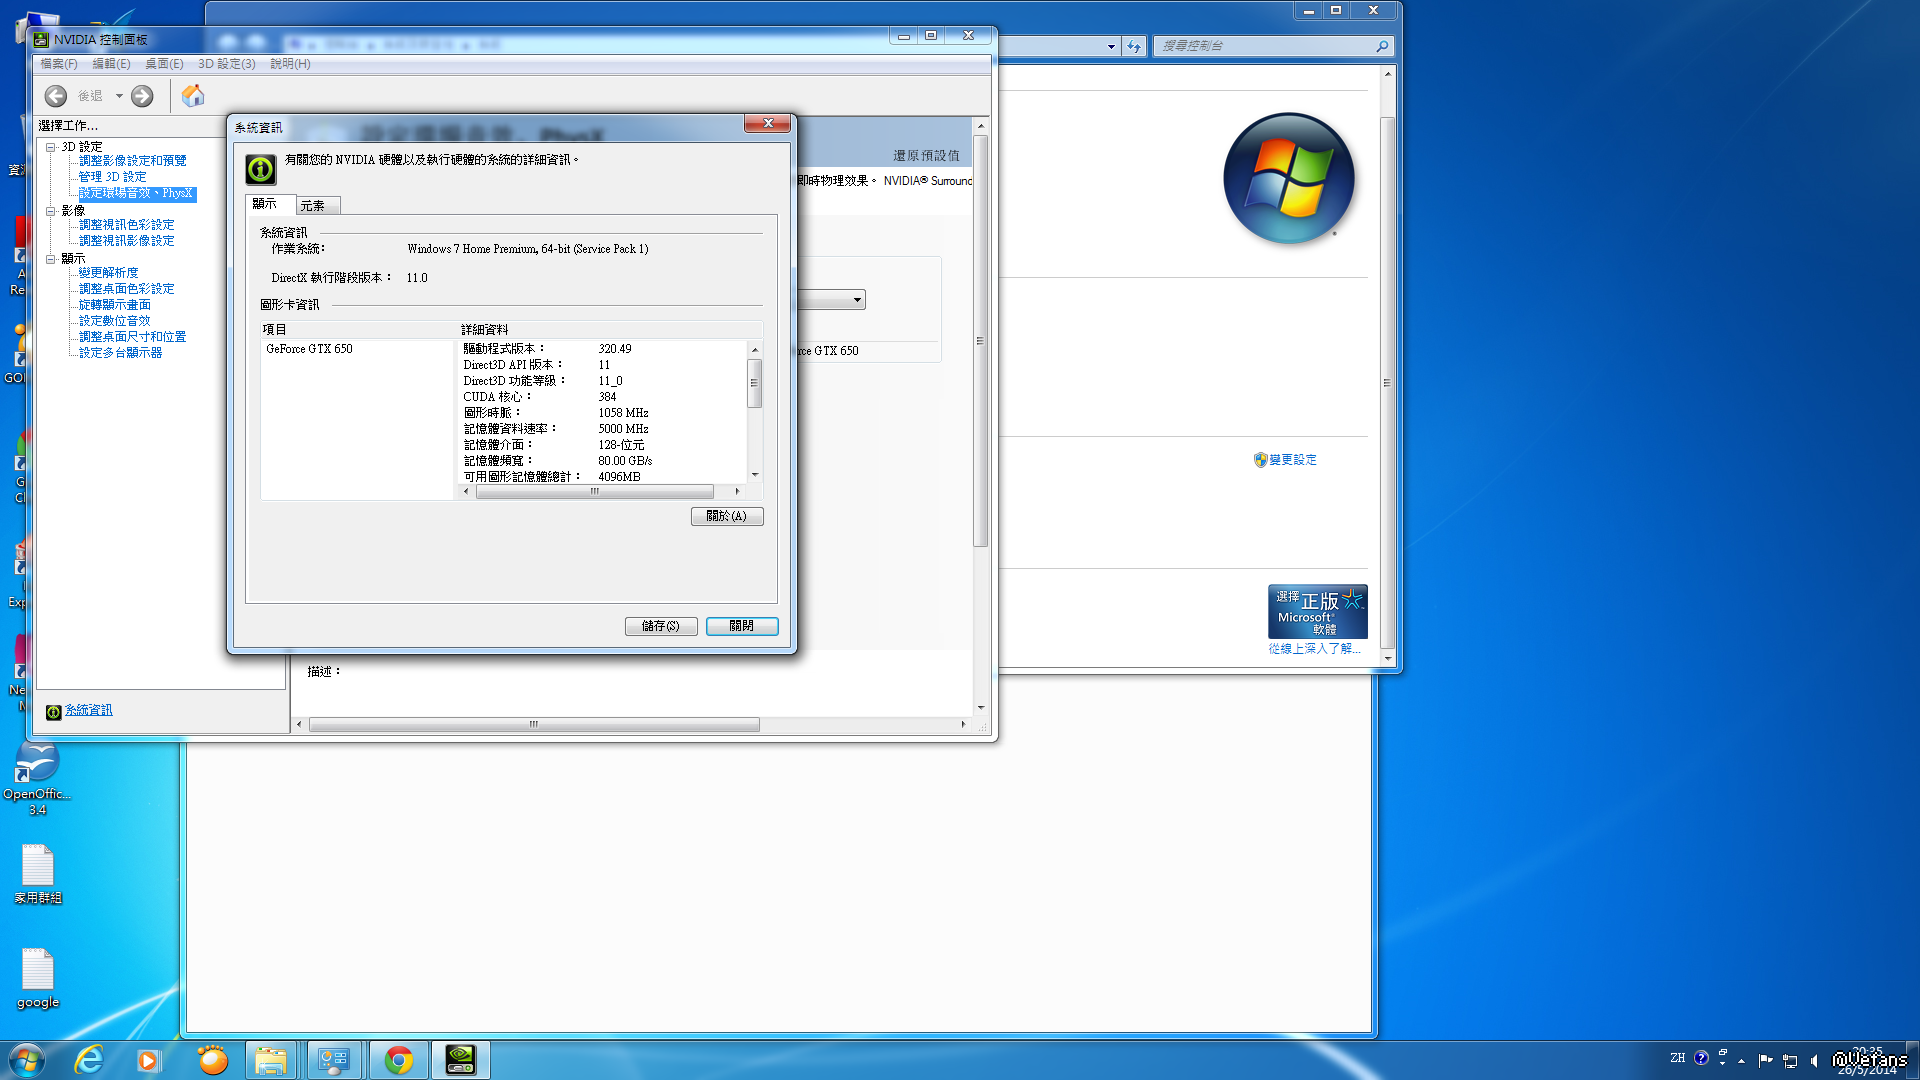The height and width of the screenshot is (1080, 1920).
Task: Click the graphics card details vertical scrollbar
Action: point(754,385)
